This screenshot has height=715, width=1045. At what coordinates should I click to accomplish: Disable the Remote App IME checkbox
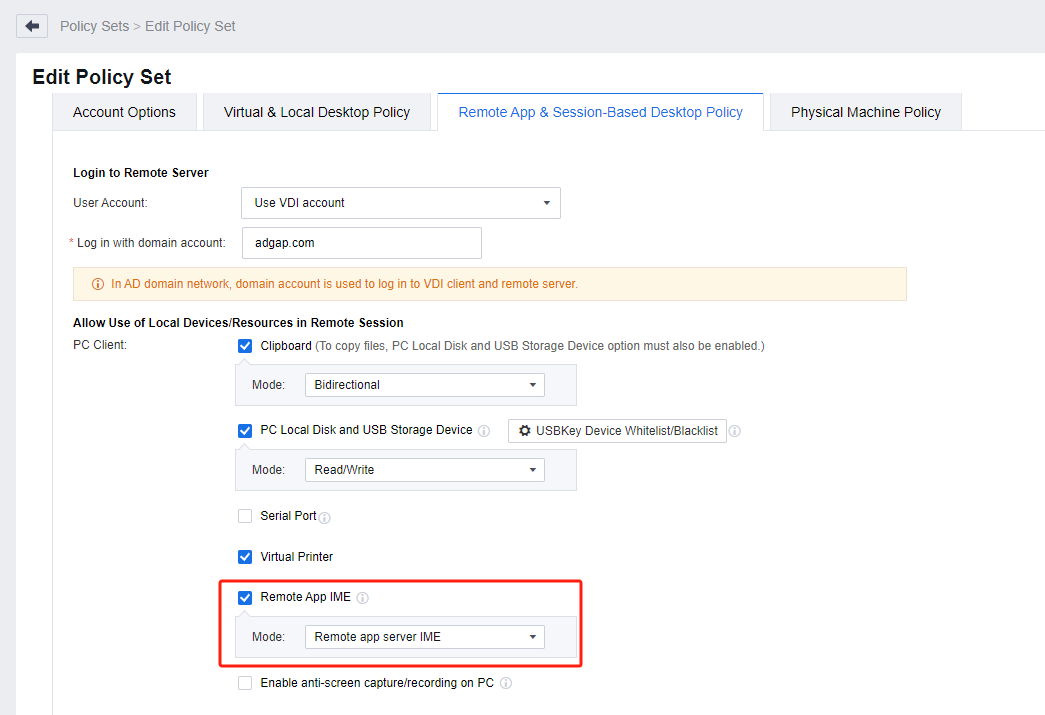(245, 598)
